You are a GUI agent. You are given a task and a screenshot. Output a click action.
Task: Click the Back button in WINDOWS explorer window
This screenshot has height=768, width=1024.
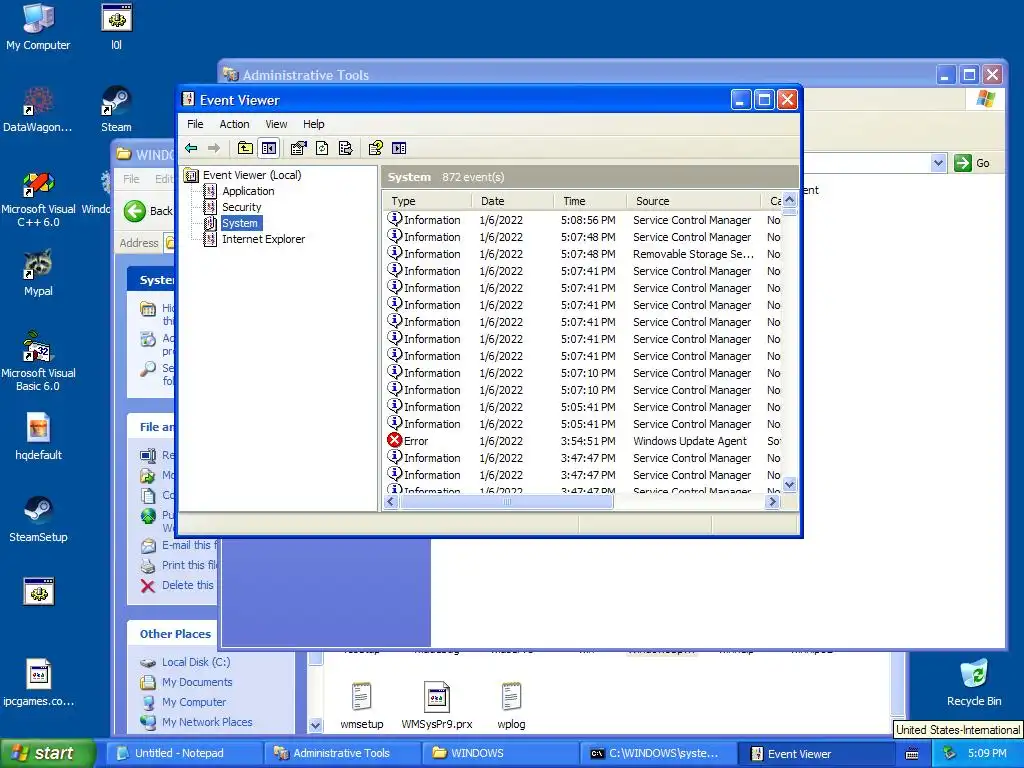click(149, 211)
